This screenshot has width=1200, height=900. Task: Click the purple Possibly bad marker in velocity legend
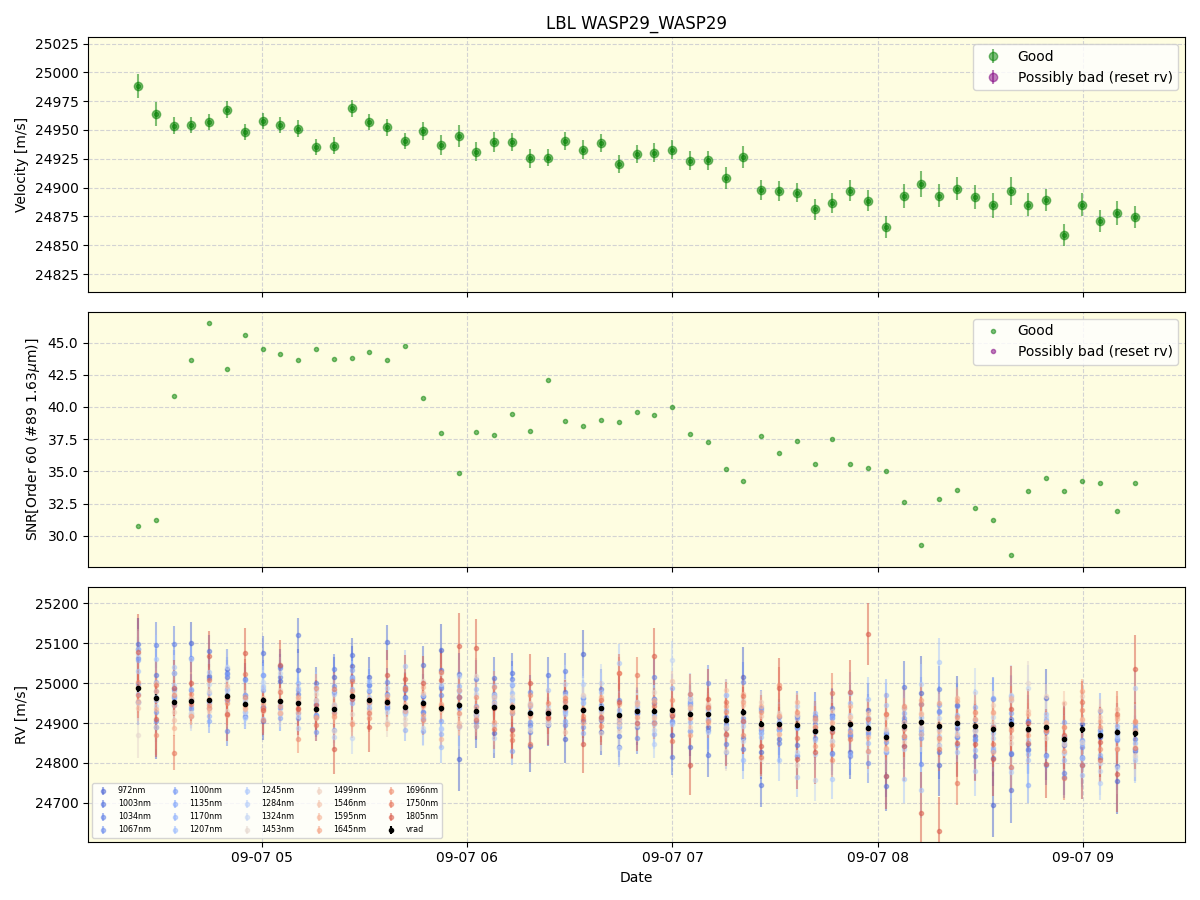(993, 77)
